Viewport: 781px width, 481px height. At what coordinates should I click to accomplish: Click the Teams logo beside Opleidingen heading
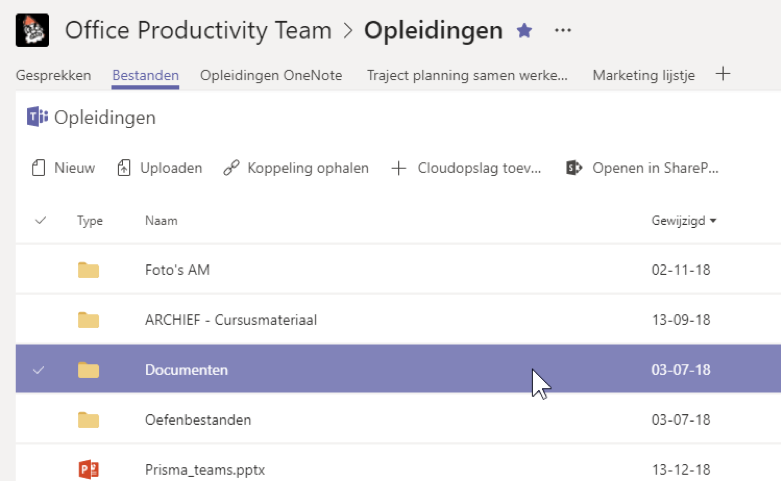(38, 118)
